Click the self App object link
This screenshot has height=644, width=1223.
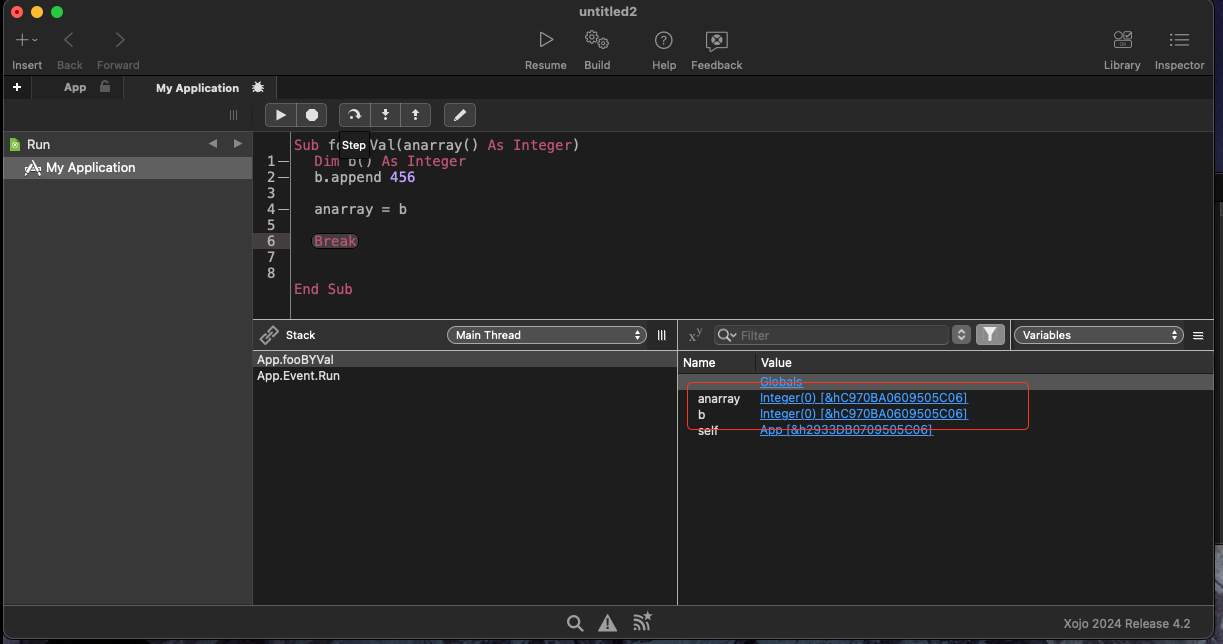tap(845, 430)
